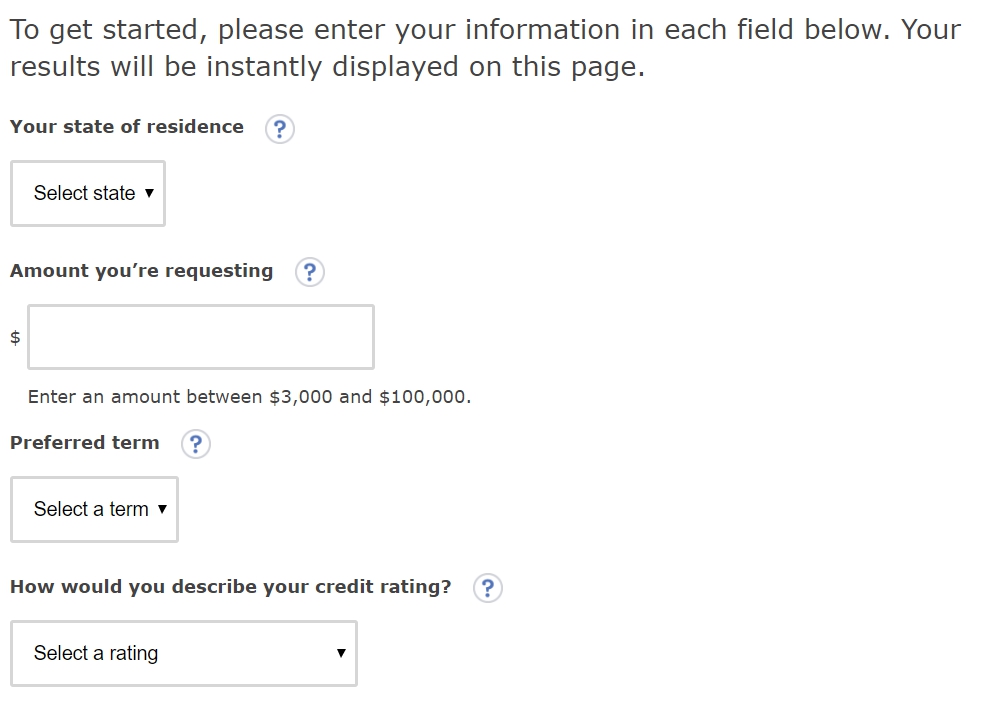Click the "Amount you're requesting" label
The width and height of the screenshot is (991, 704).
click(x=141, y=271)
